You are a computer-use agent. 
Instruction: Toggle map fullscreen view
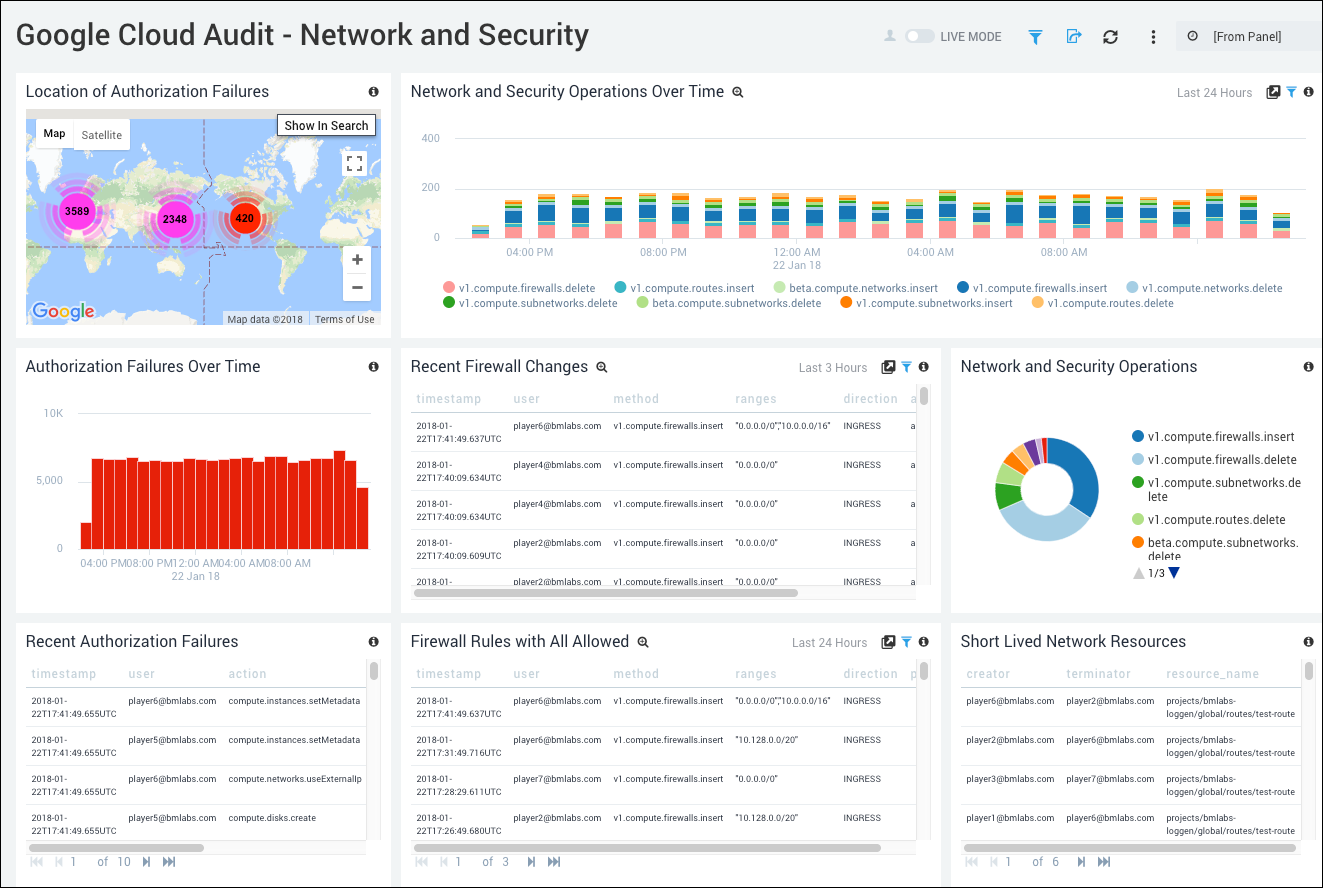[354, 164]
